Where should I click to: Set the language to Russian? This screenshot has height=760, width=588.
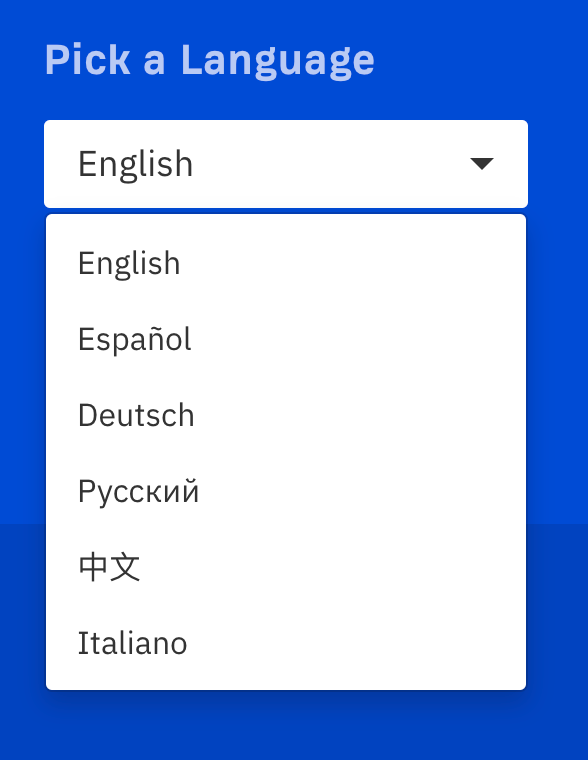[x=286, y=491]
